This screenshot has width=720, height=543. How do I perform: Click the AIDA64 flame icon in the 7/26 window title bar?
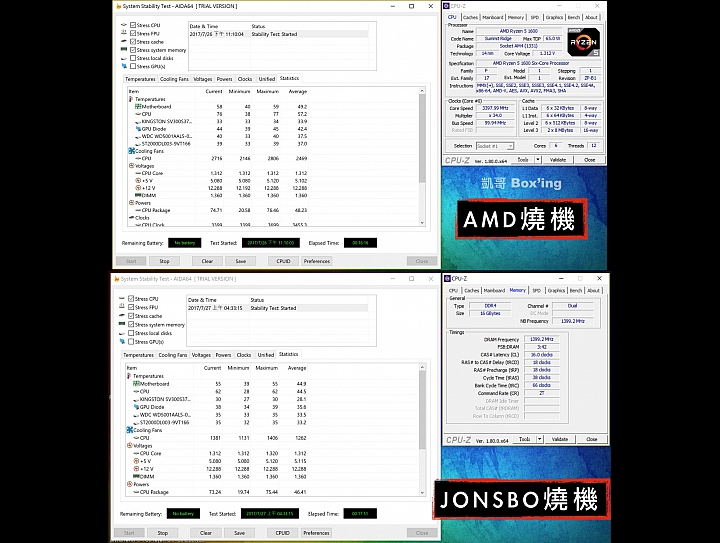pos(118,6)
